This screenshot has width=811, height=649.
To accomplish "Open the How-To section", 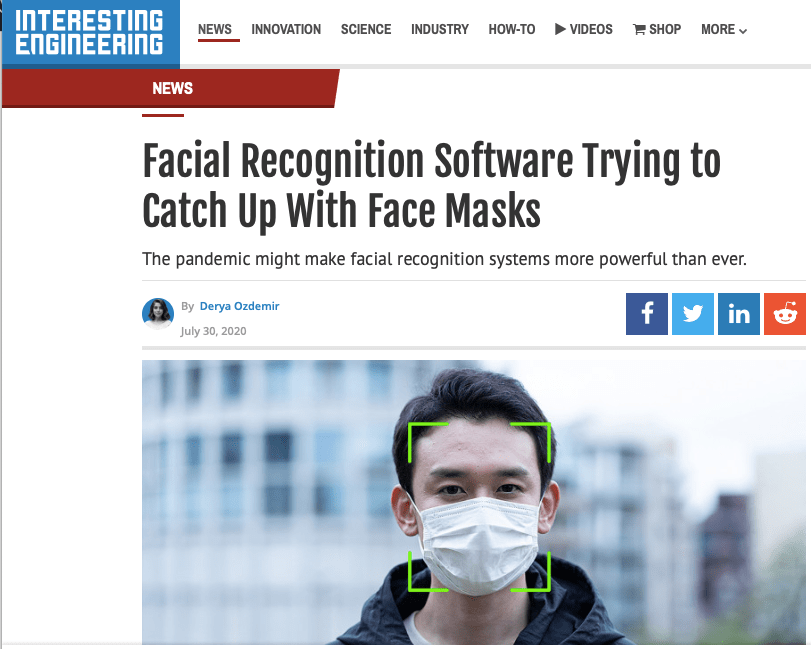I will 512,29.
